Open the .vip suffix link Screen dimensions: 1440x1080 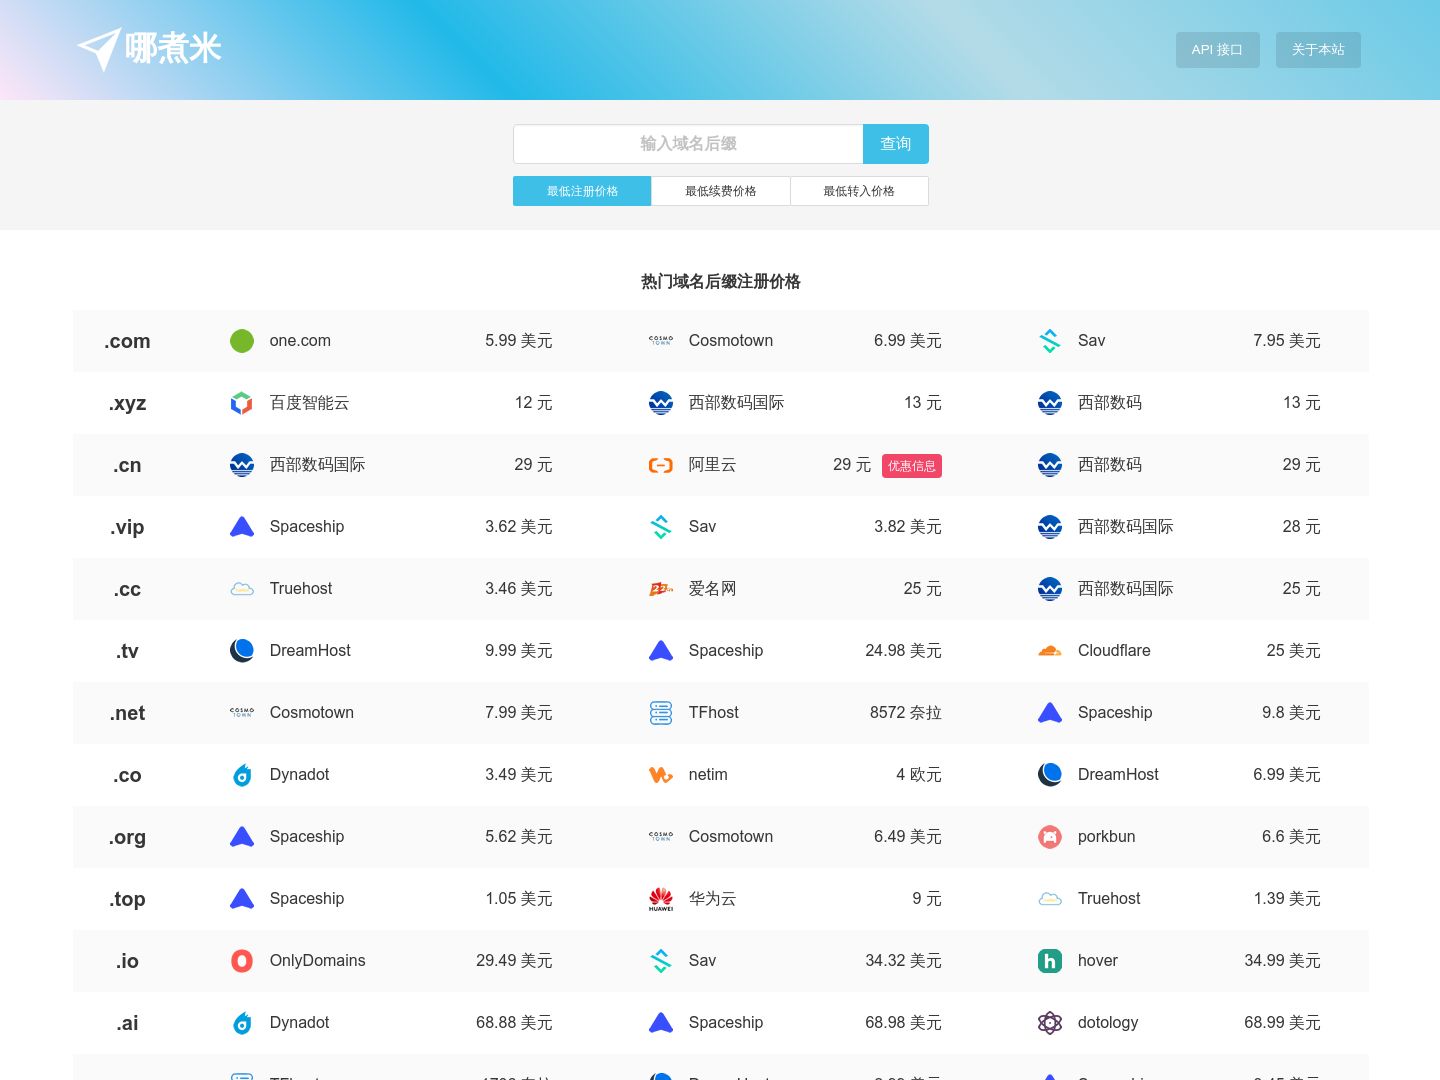pyautogui.click(x=127, y=527)
